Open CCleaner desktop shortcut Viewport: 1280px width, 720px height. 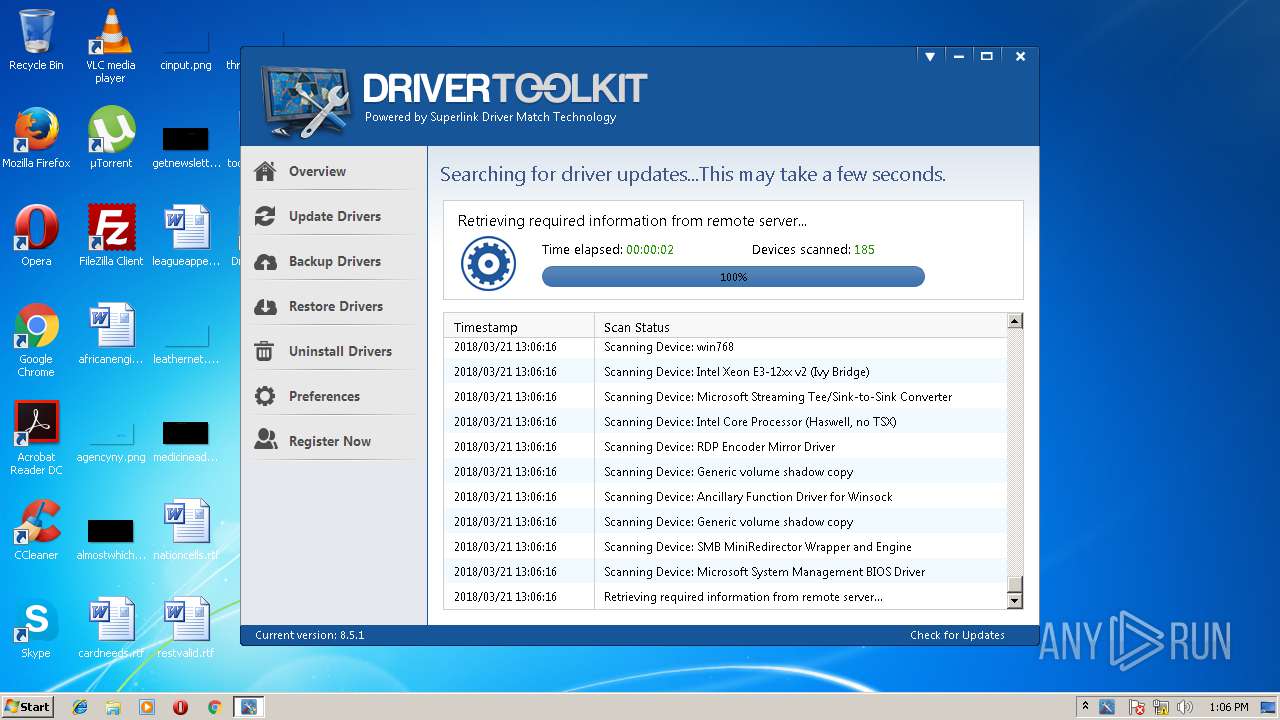[x=36, y=529]
